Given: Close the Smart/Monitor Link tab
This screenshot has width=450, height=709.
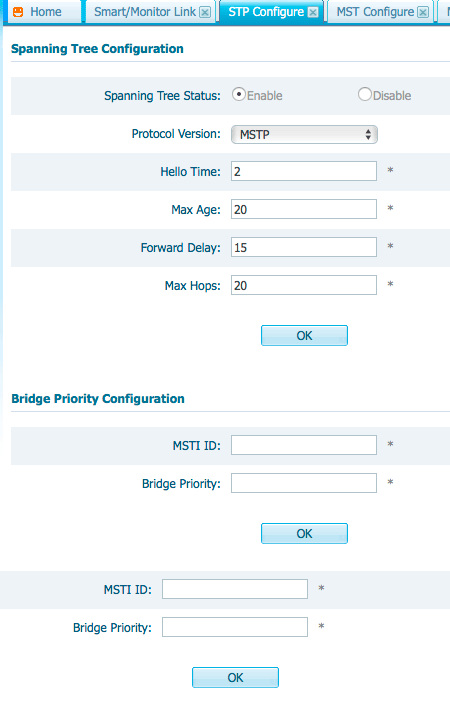Looking at the screenshot, I should coord(205,12).
